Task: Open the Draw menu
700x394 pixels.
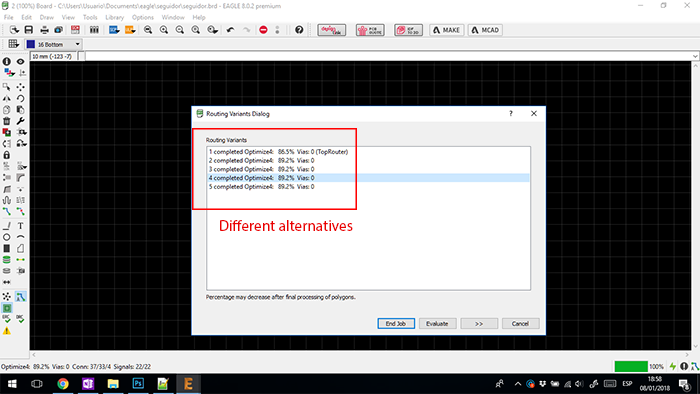Action: point(46,17)
